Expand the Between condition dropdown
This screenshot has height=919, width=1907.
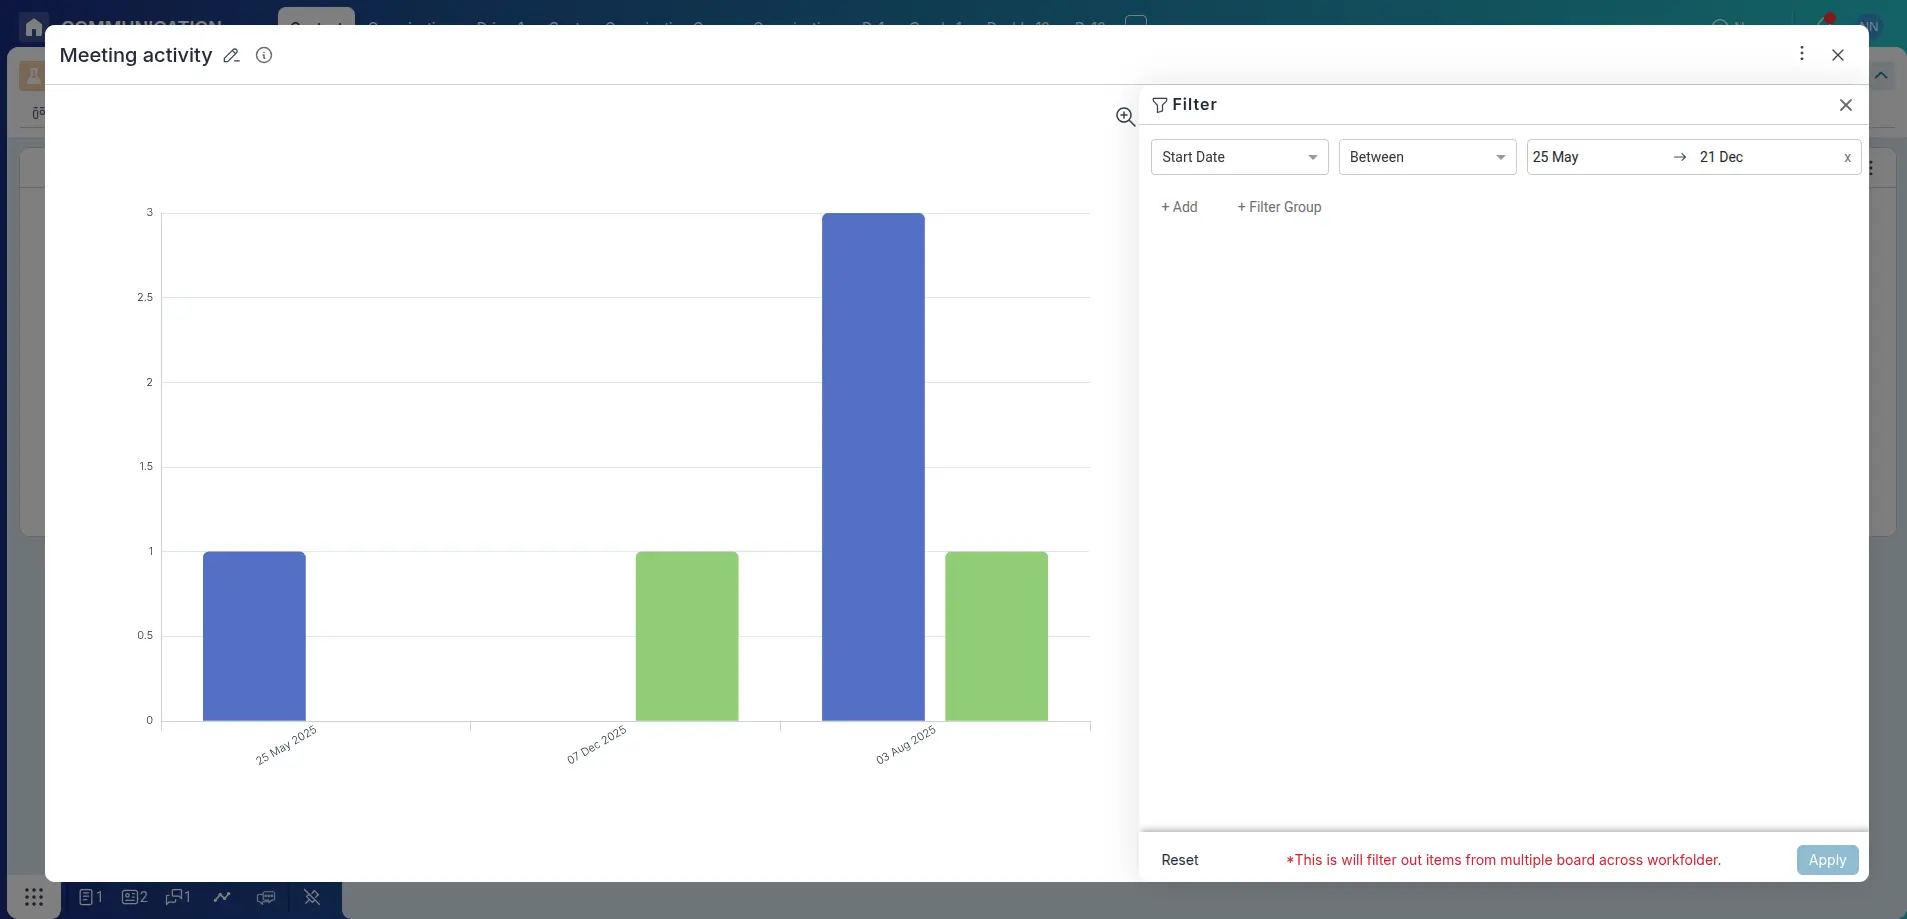[x=1427, y=157]
